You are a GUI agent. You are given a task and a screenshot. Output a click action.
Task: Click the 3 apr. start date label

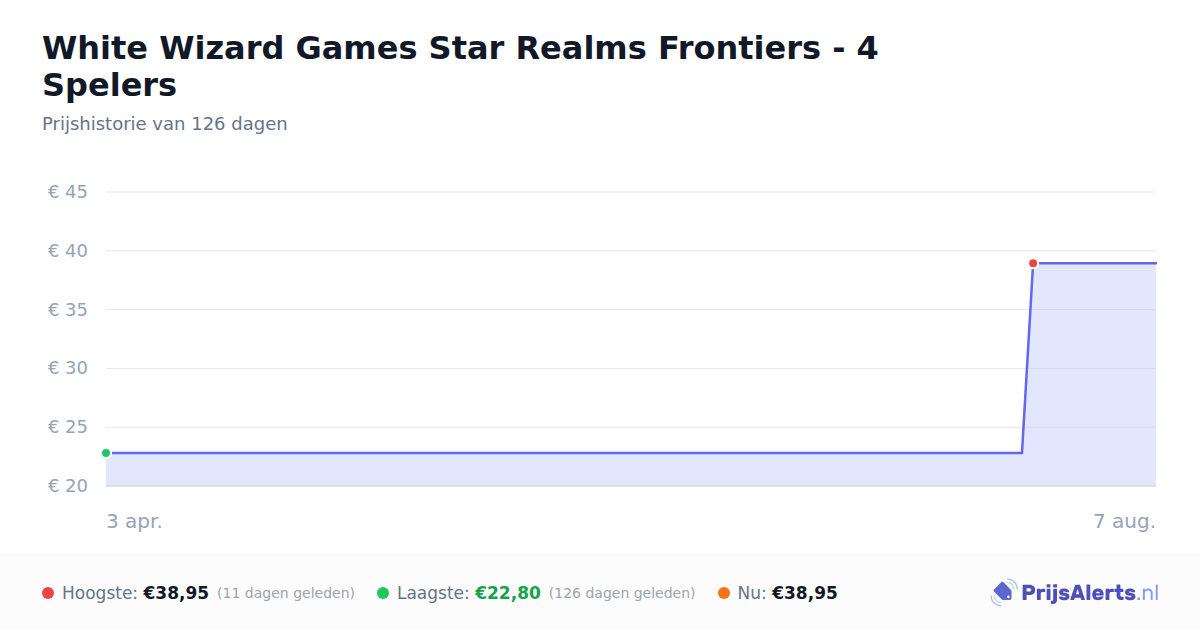point(134,522)
